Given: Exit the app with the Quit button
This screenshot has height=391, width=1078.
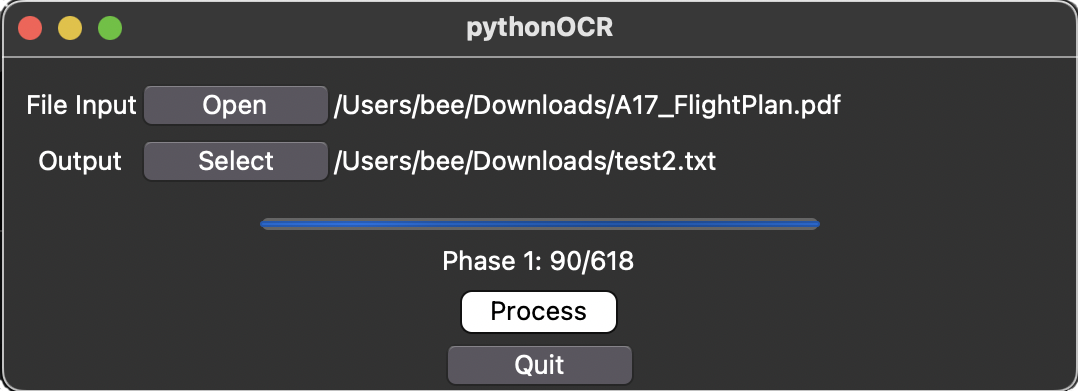Looking at the screenshot, I should [539, 365].
